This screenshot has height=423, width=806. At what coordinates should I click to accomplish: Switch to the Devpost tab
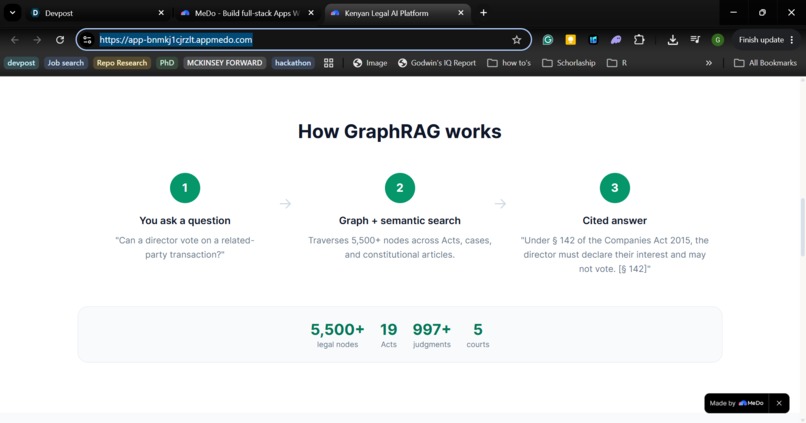(96, 13)
